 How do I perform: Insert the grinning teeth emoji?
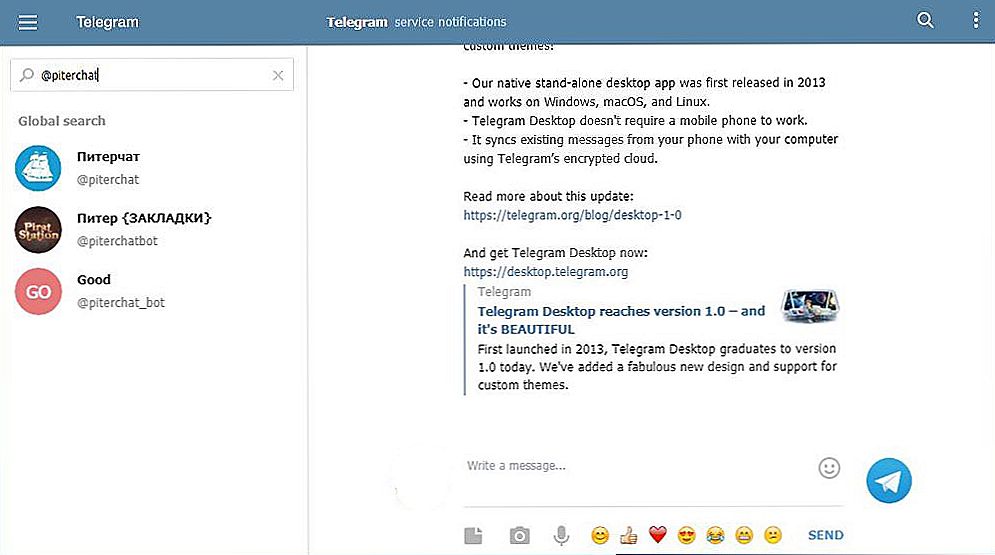coord(744,535)
